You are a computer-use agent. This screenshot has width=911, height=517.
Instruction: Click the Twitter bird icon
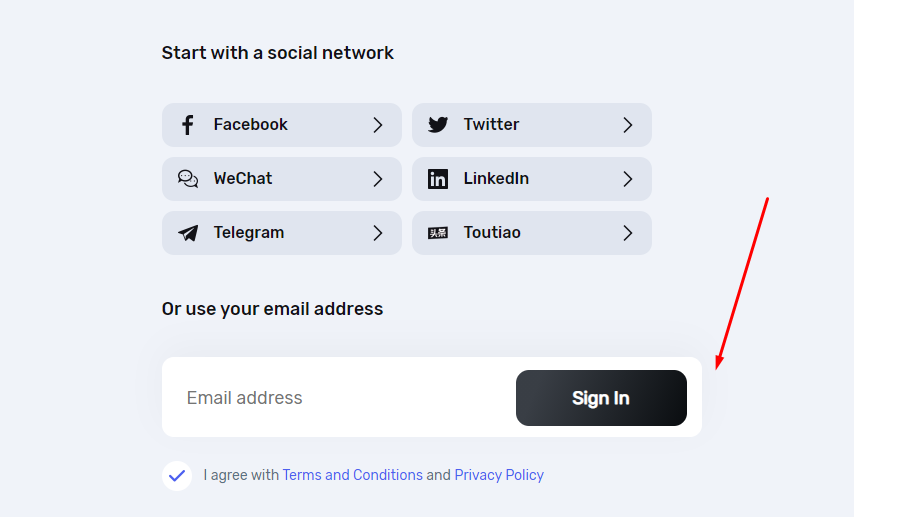438,125
